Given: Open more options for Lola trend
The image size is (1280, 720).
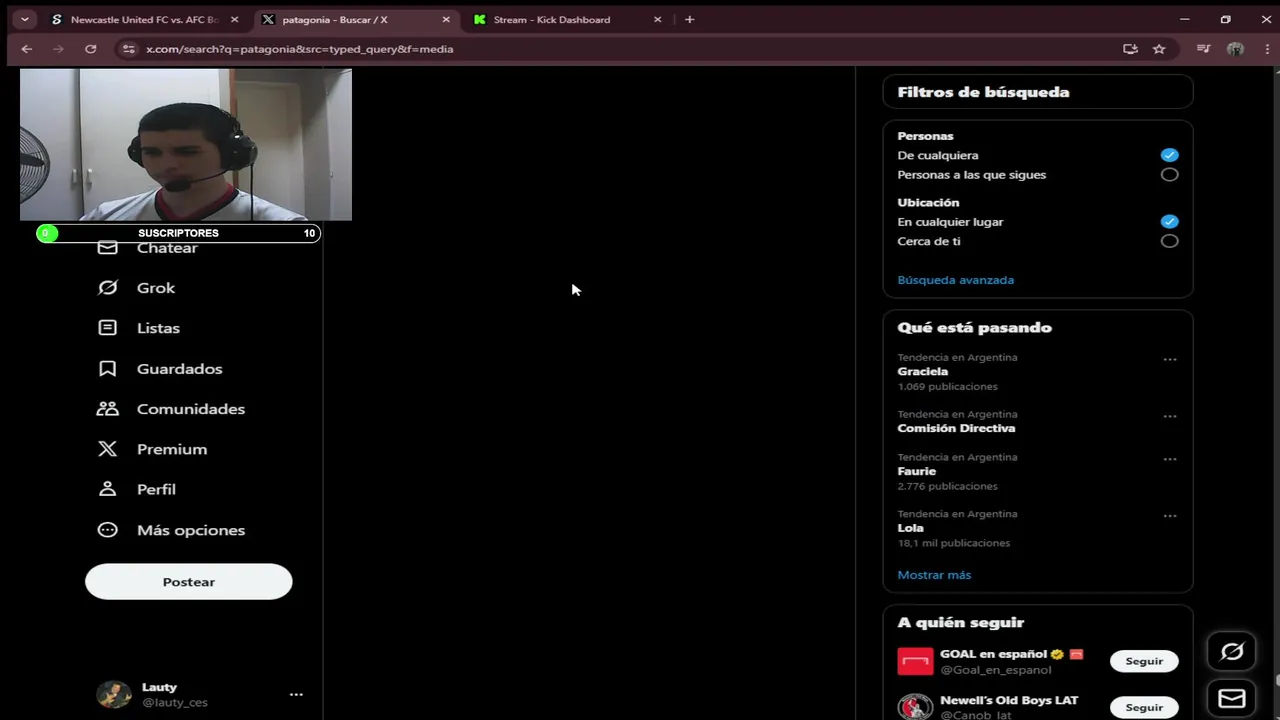Looking at the screenshot, I should click(1169, 517).
